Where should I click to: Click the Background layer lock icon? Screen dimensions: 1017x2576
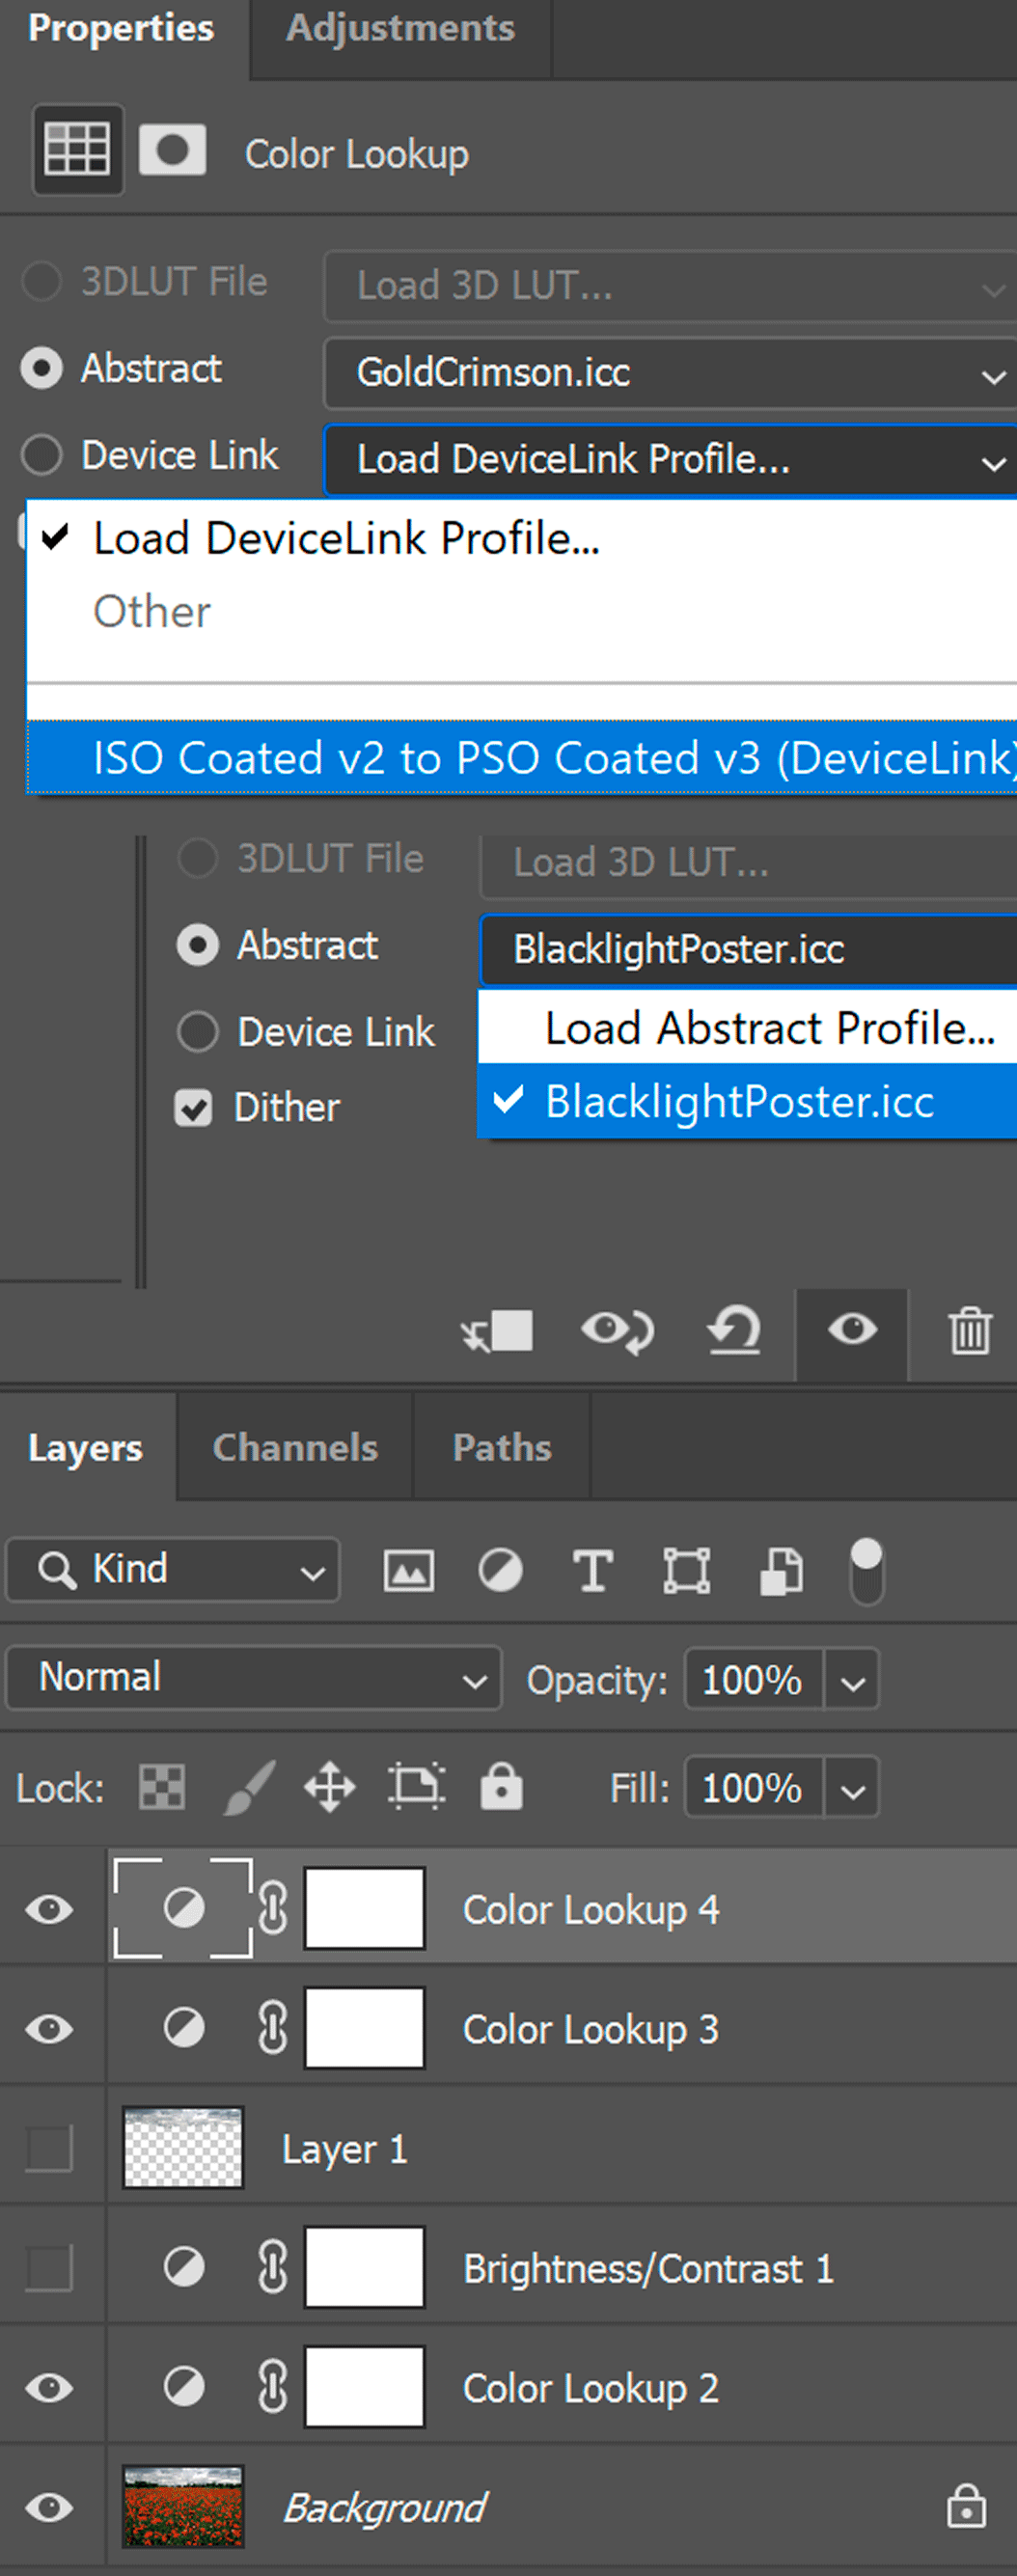point(966,2506)
